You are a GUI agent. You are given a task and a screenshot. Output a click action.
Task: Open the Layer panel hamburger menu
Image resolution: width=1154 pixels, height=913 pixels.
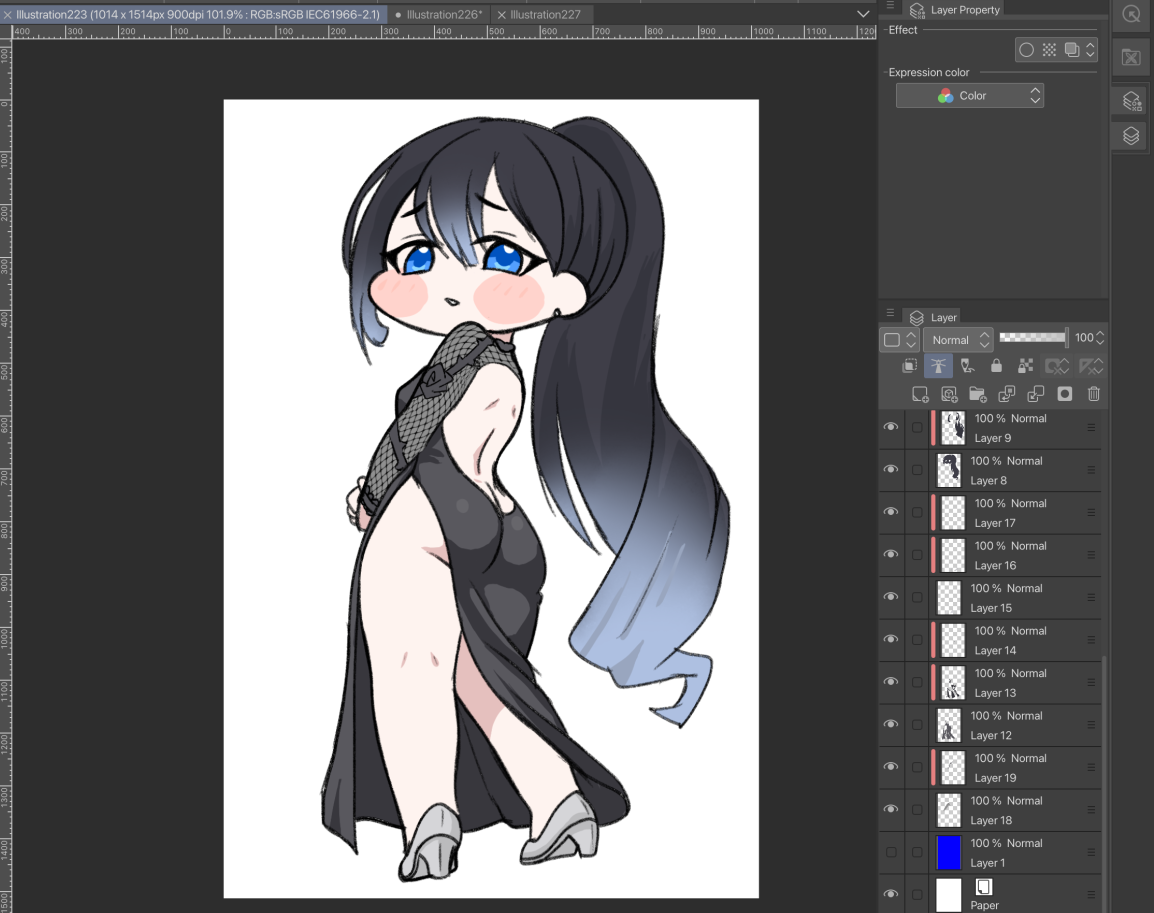[x=890, y=313]
